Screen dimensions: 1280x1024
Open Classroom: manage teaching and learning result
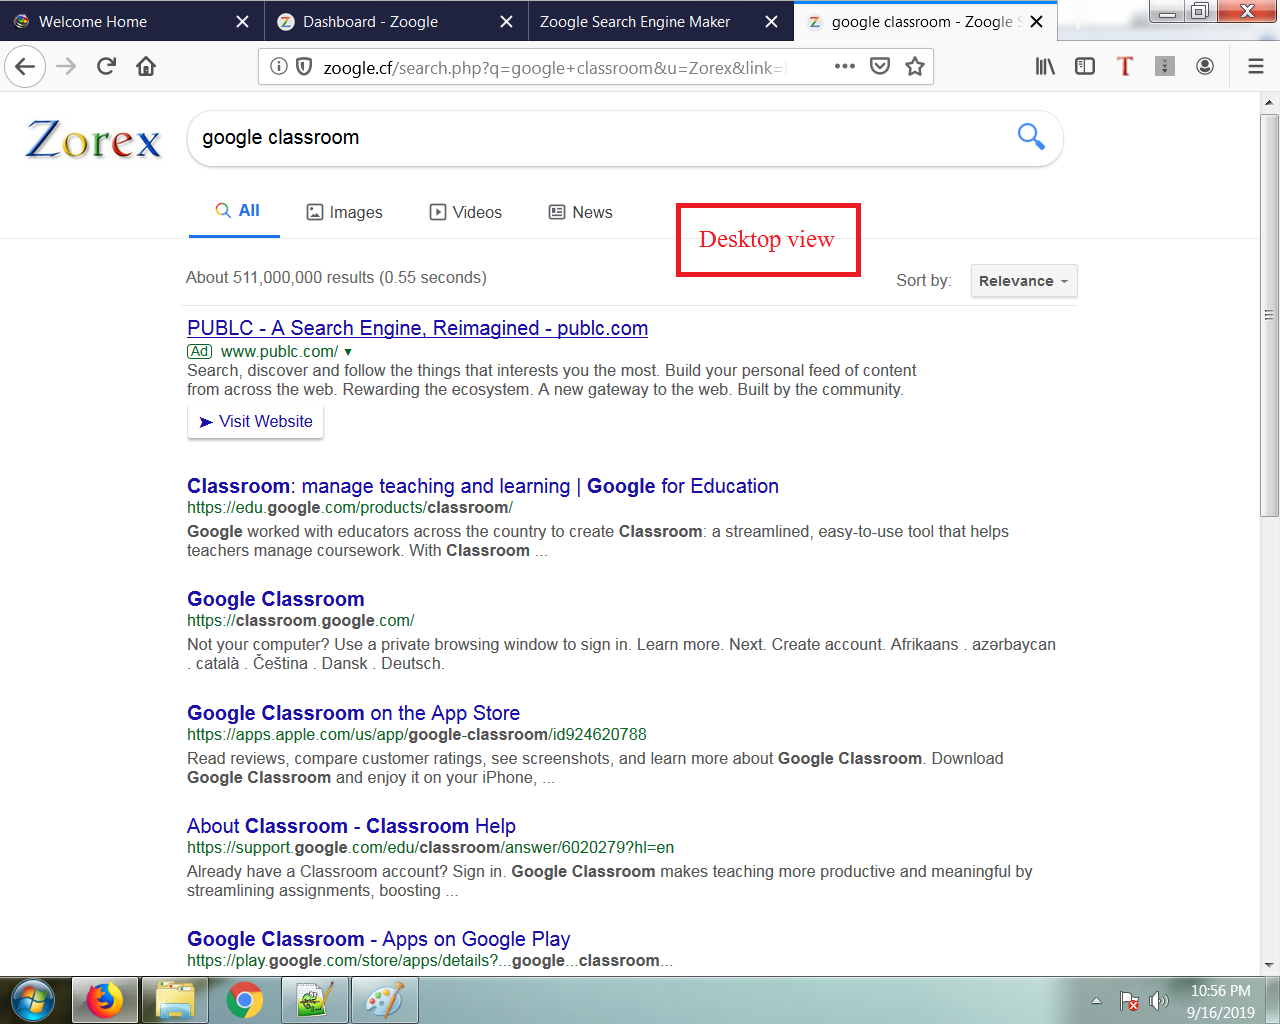pos(483,486)
